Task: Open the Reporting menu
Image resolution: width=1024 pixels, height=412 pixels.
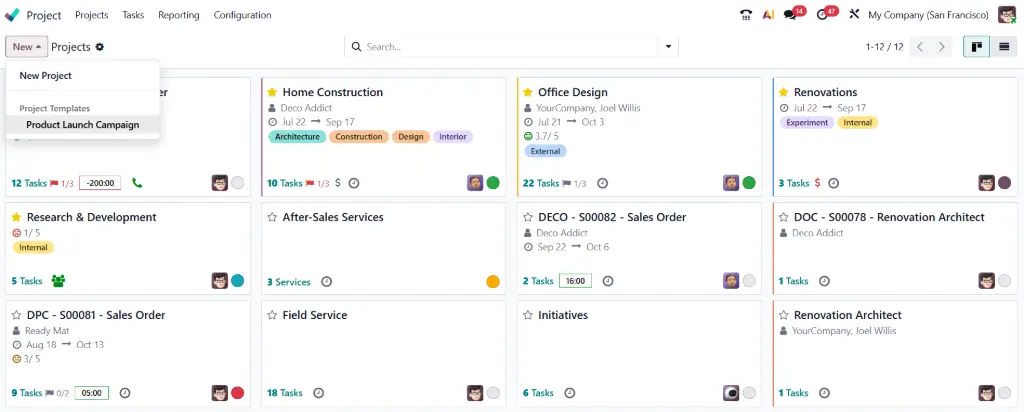Action: pos(179,15)
